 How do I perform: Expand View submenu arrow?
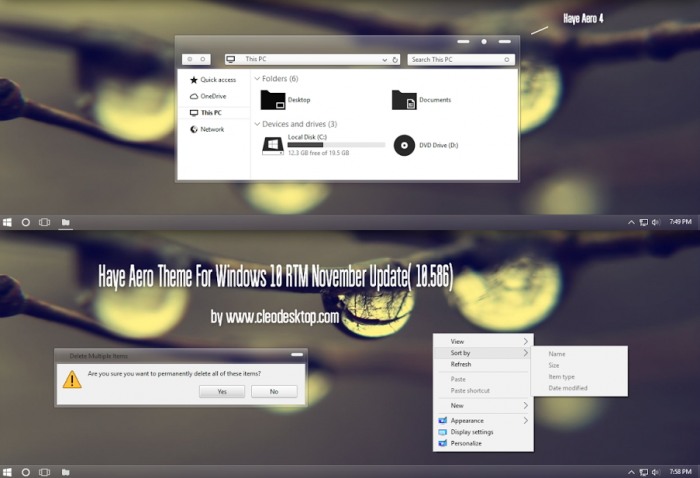525,341
